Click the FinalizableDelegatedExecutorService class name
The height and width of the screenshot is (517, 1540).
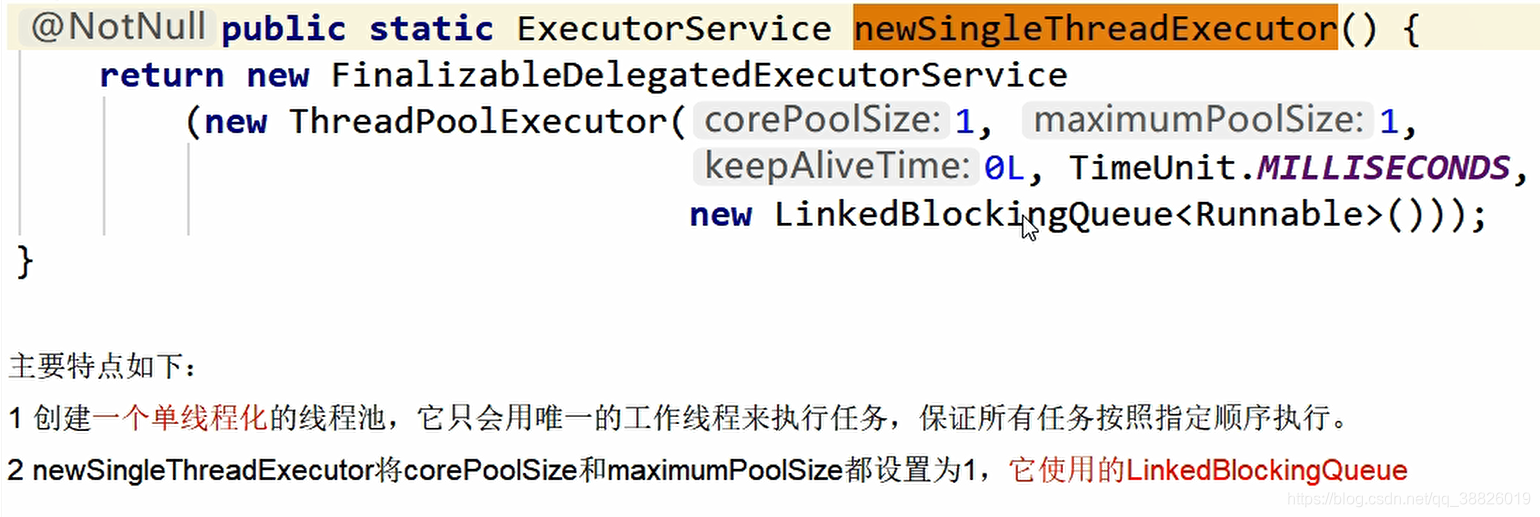[x=699, y=75]
